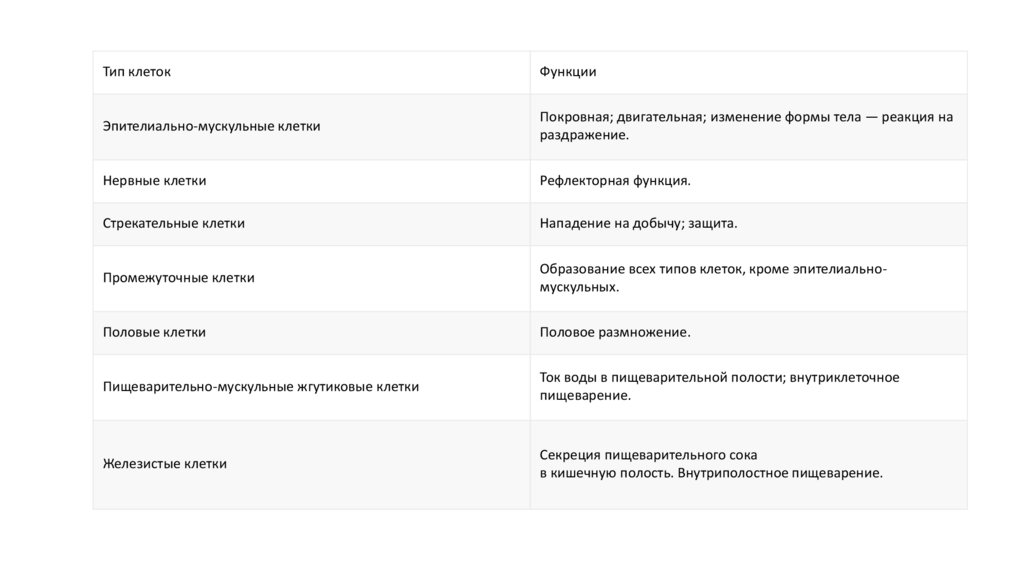Viewport: 1024px width, 574px height.
Task: Click the 'Половое размножение.' cell
Action: (615, 332)
